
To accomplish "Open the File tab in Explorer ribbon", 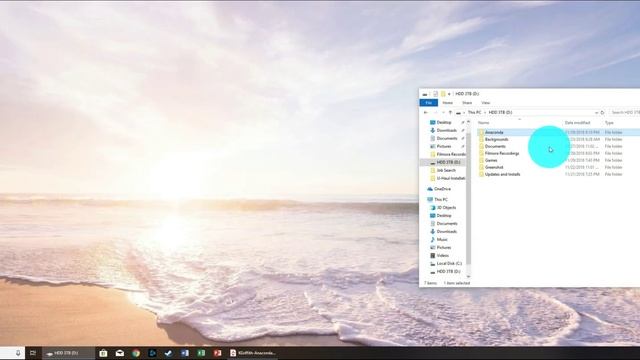I will point(429,103).
